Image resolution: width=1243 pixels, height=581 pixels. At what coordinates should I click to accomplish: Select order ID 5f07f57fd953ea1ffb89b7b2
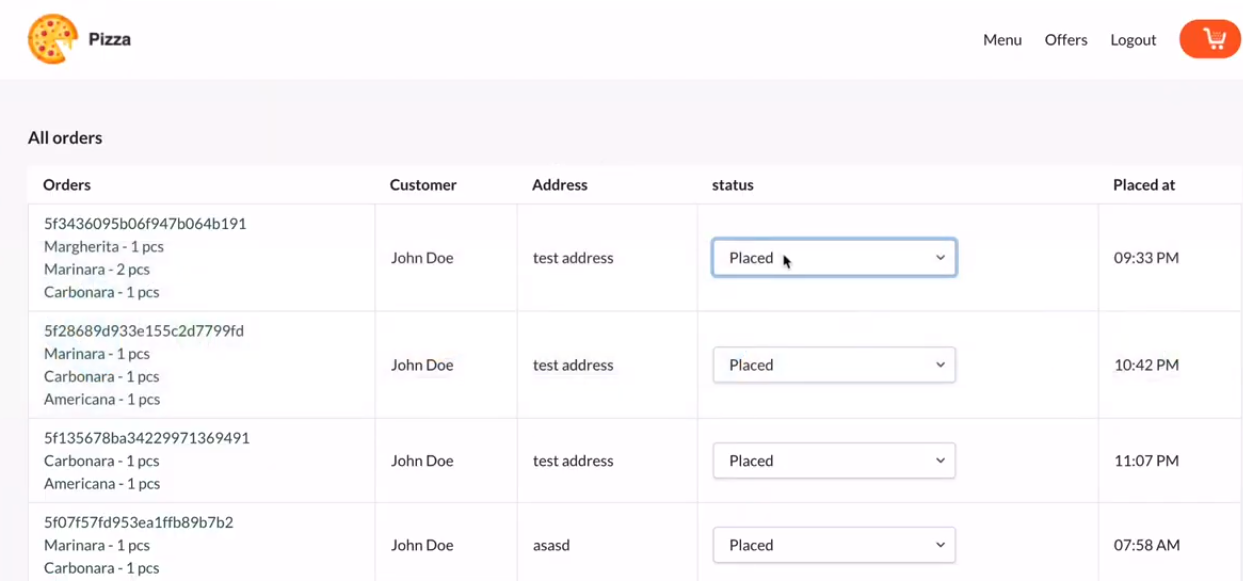[x=139, y=523]
